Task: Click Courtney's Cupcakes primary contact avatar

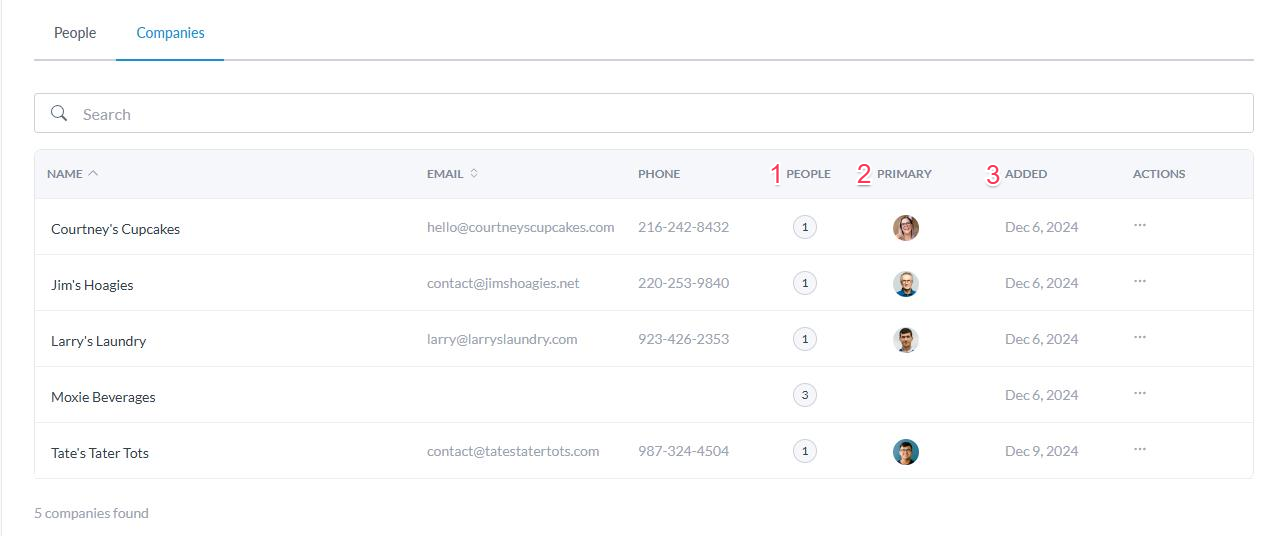Action: point(905,228)
